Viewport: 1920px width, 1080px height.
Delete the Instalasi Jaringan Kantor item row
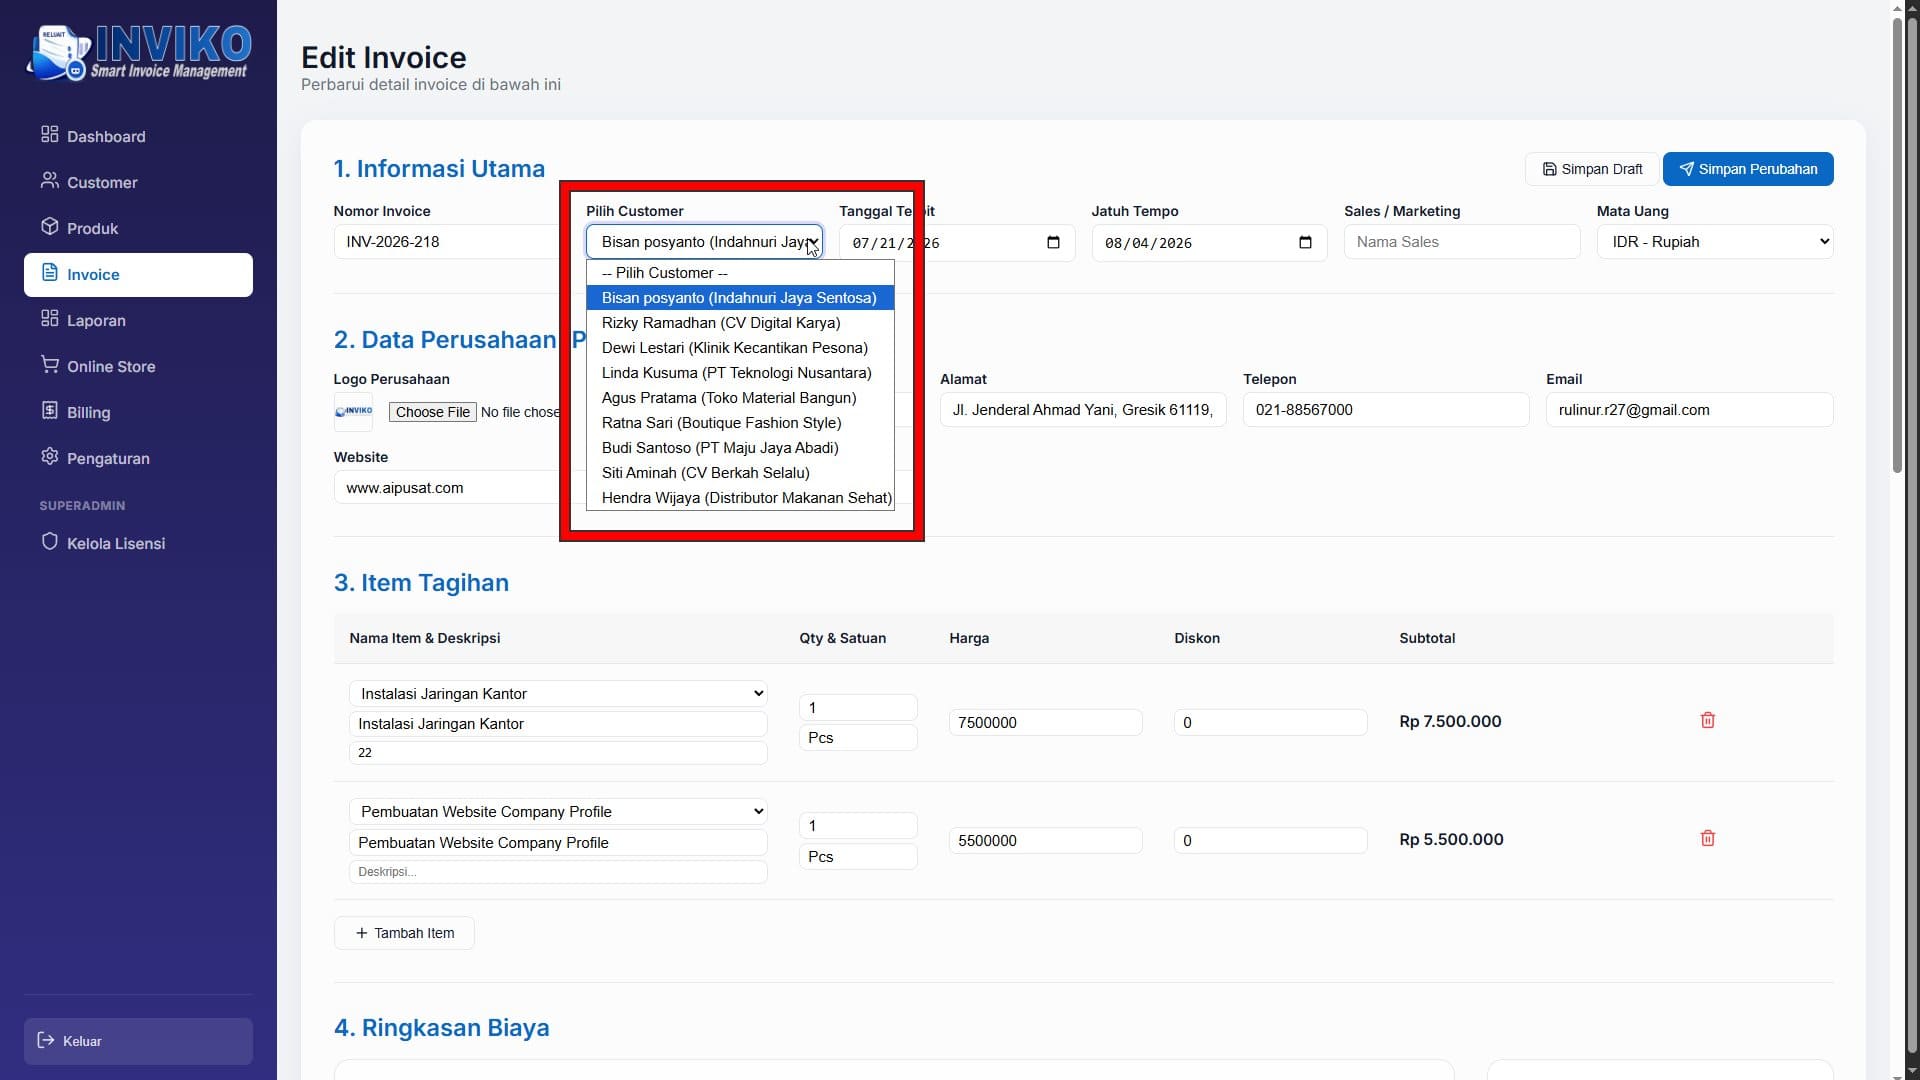point(1707,720)
